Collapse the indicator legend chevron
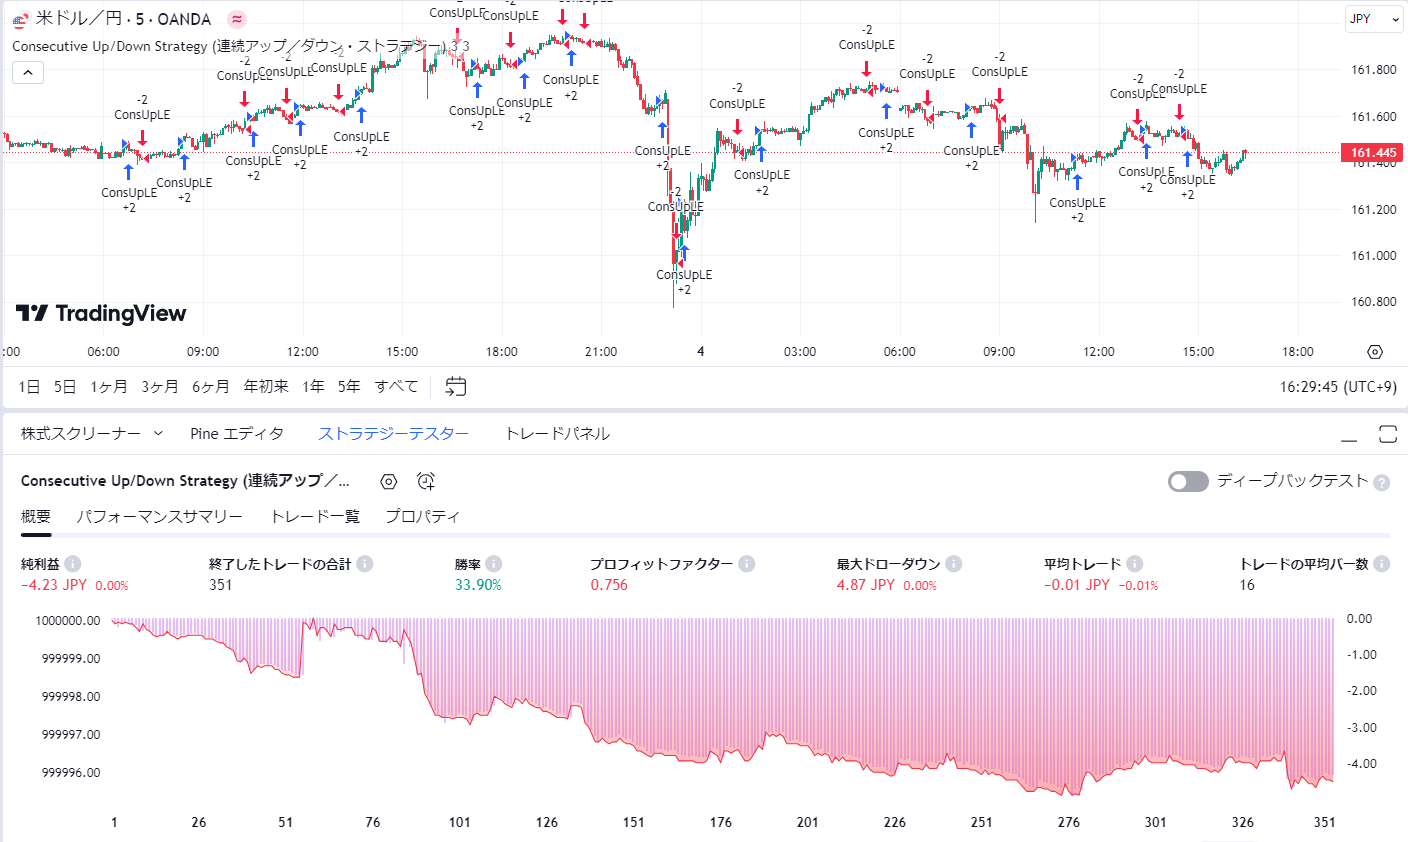Screen dimensions: 1408x842 pos(28,72)
